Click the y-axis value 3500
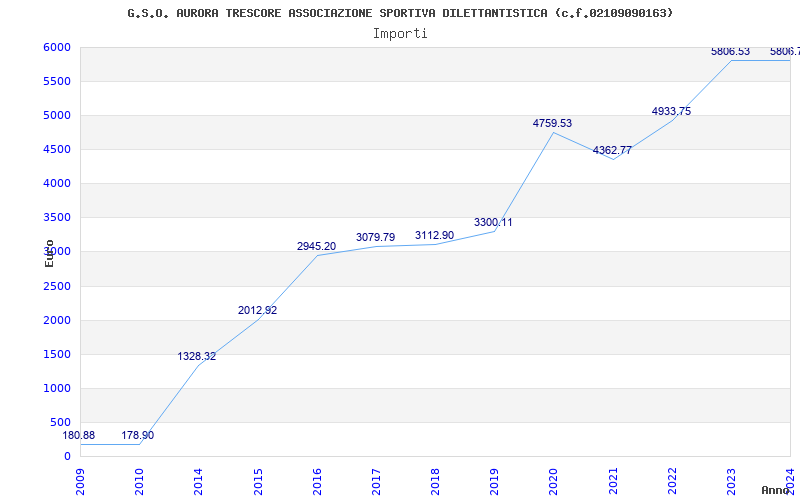800x500 pixels. coord(57,217)
